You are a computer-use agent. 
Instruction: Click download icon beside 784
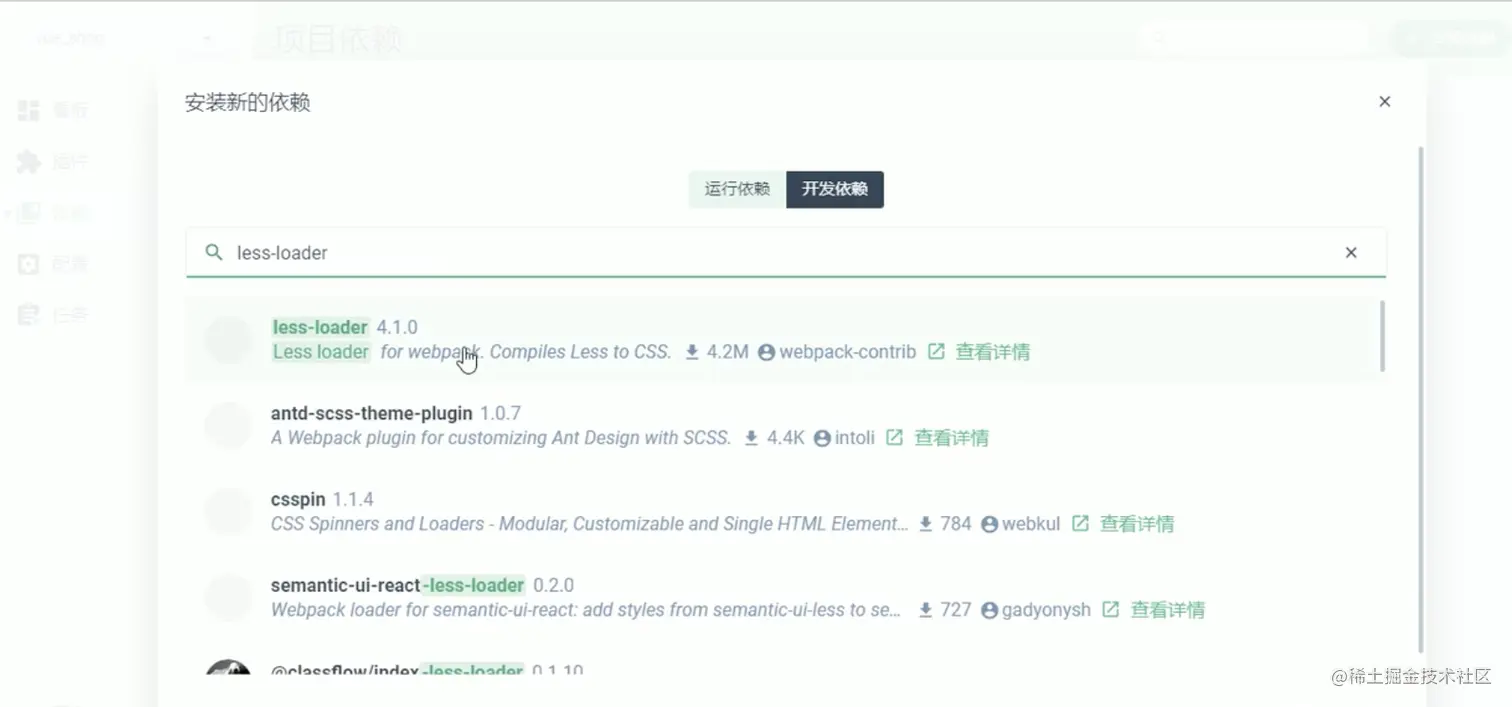925,524
